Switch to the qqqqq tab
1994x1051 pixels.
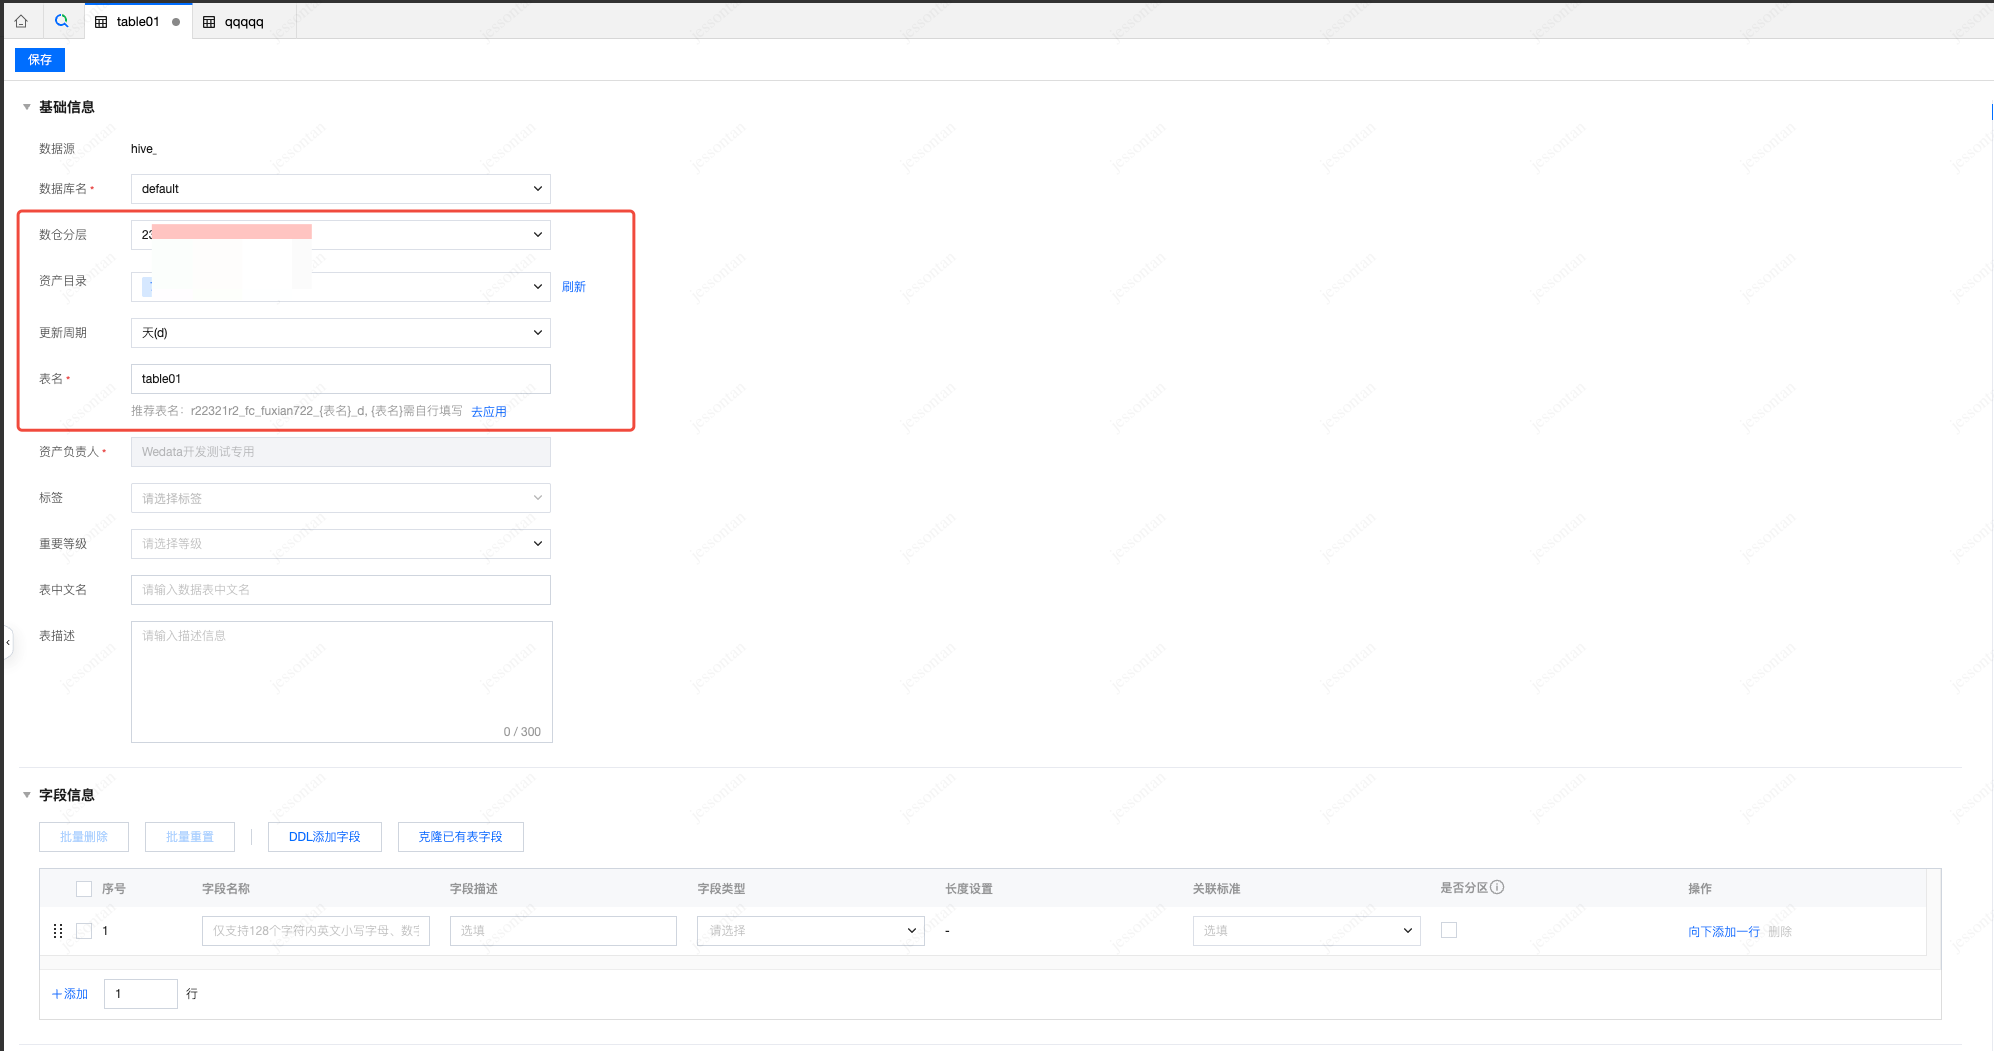tap(244, 22)
